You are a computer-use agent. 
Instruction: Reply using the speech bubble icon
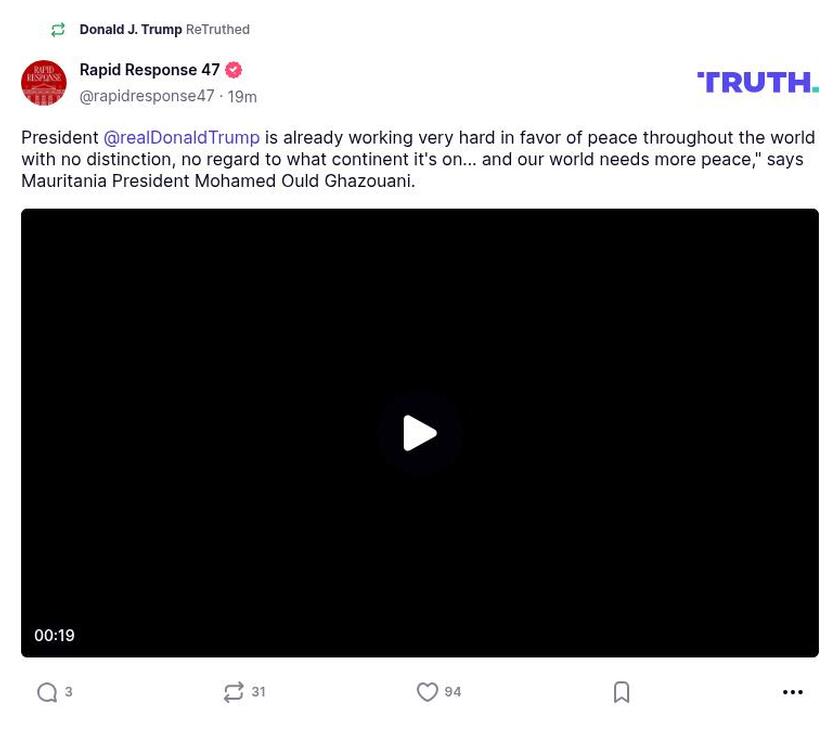46,692
